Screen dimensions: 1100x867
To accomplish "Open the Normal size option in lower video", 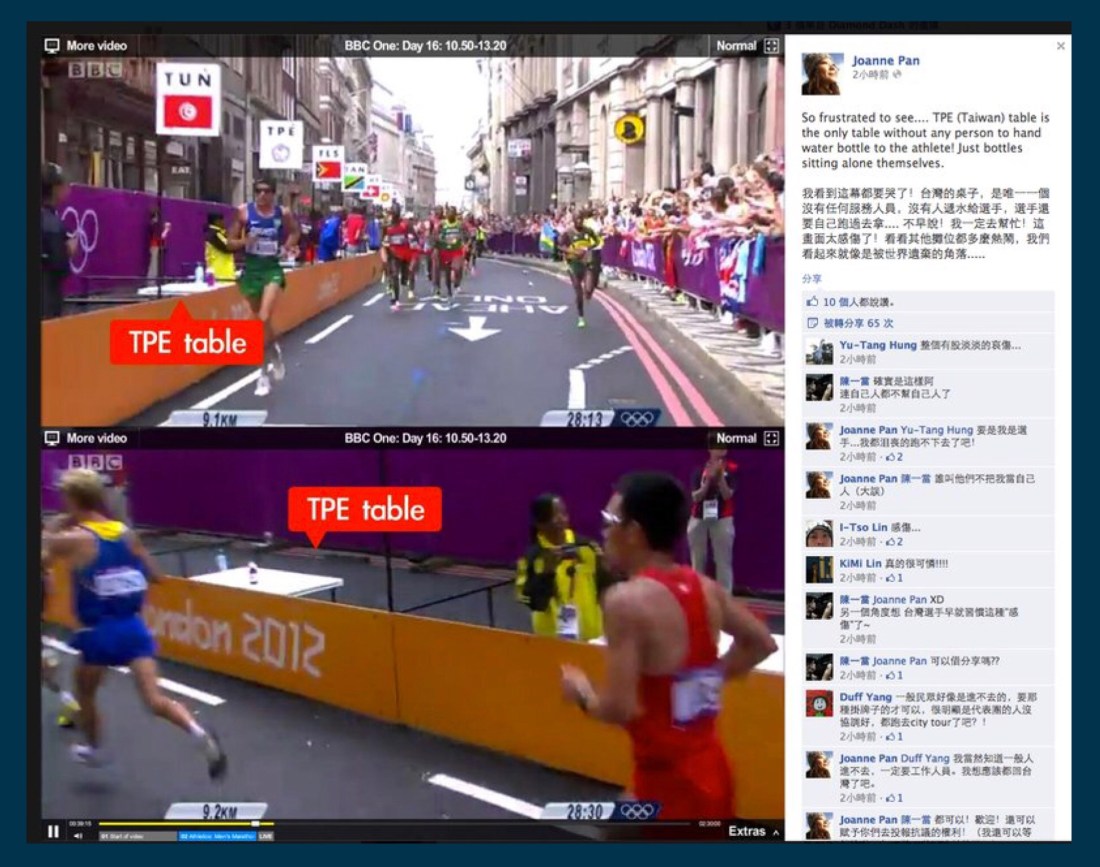I will point(736,438).
